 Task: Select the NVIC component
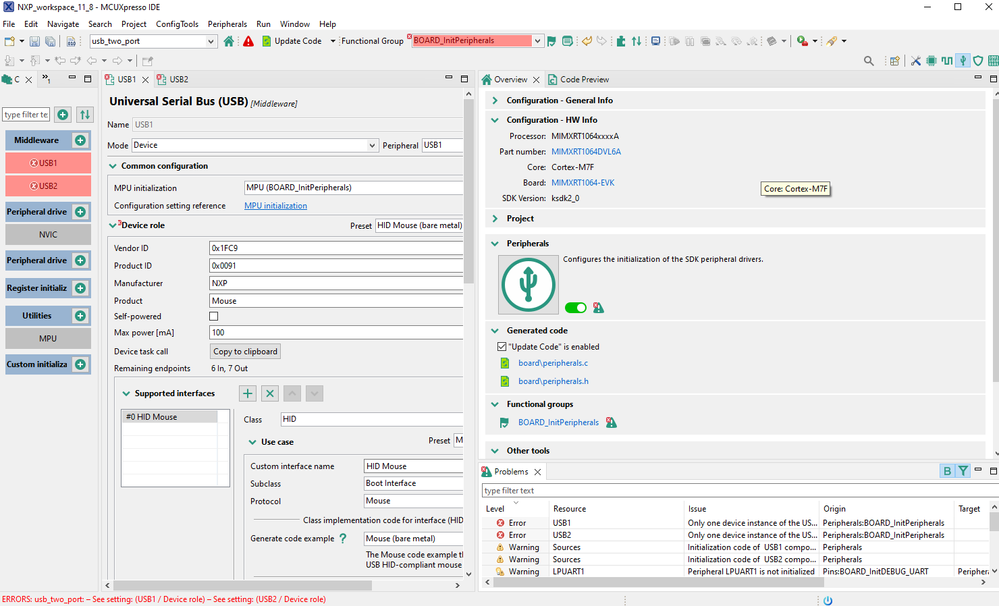[x=48, y=234]
